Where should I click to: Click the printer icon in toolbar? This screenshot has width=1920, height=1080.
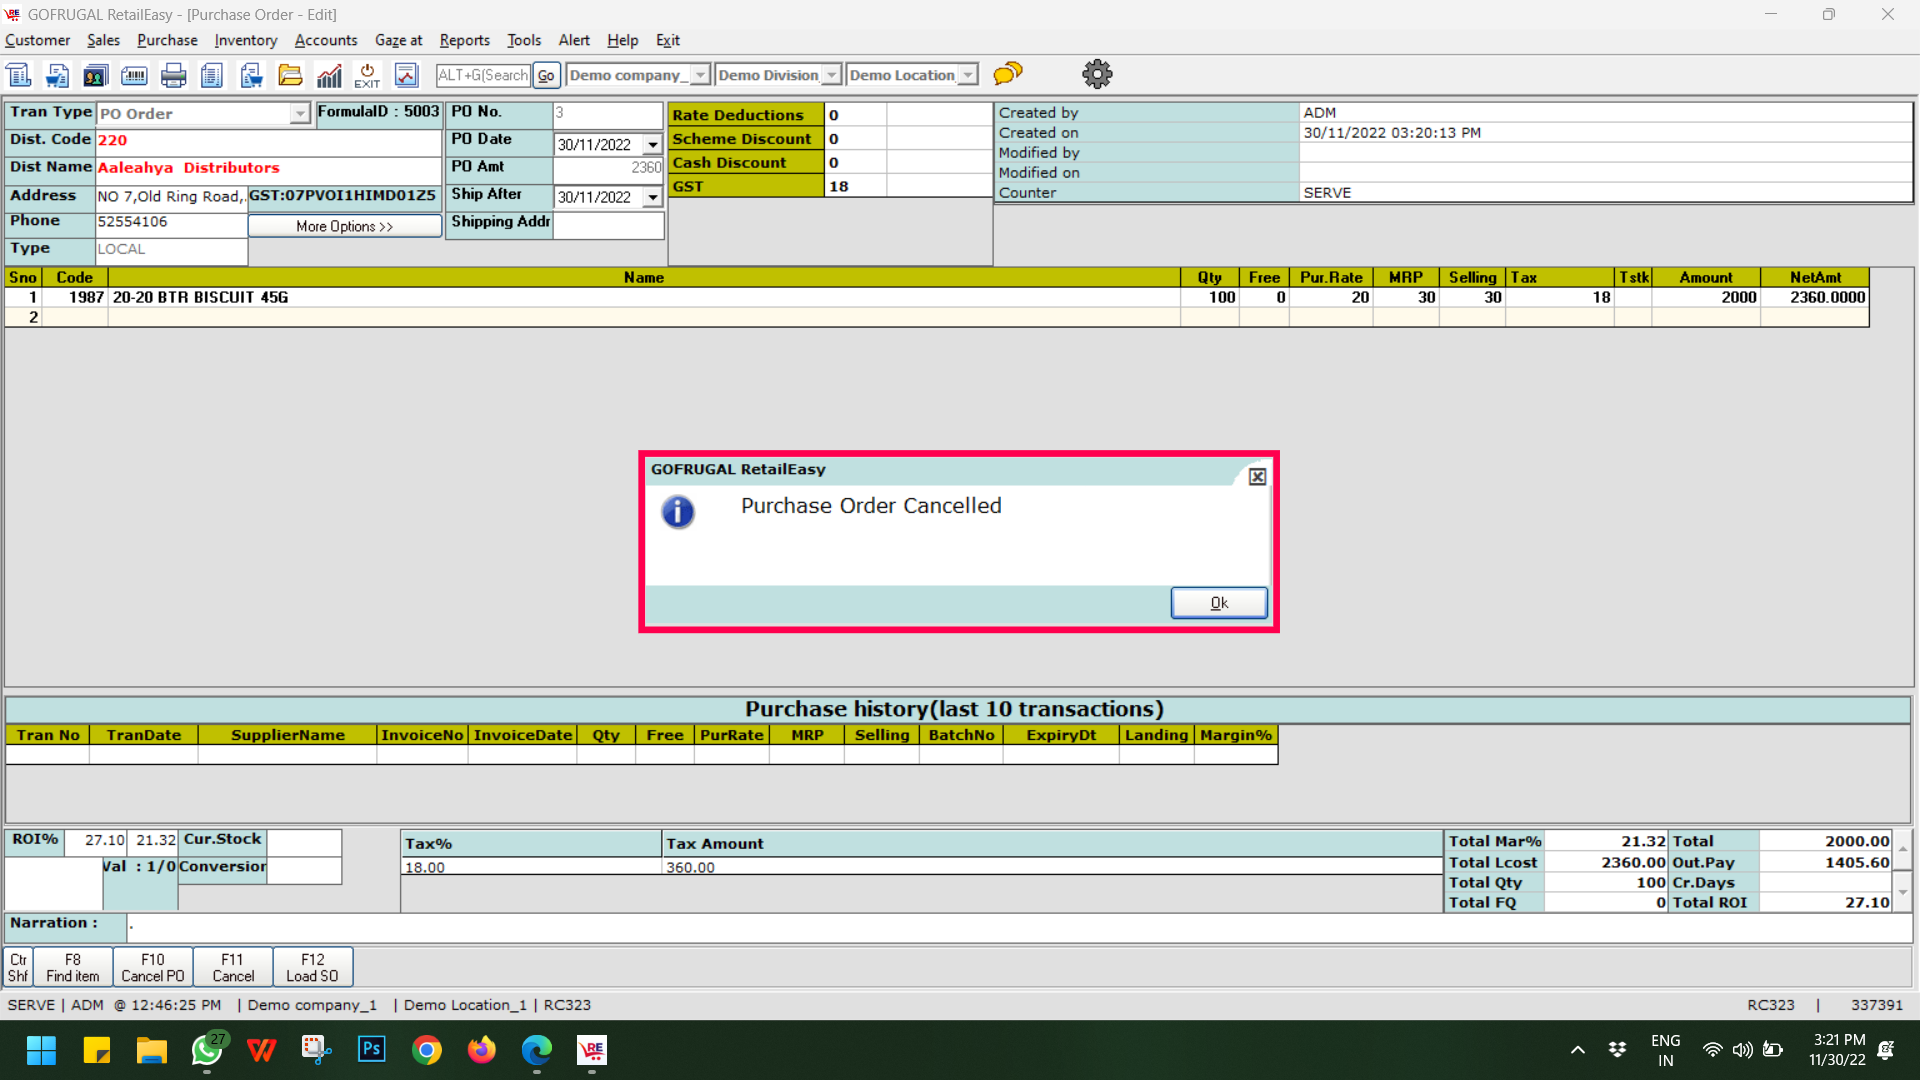click(173, 75)
